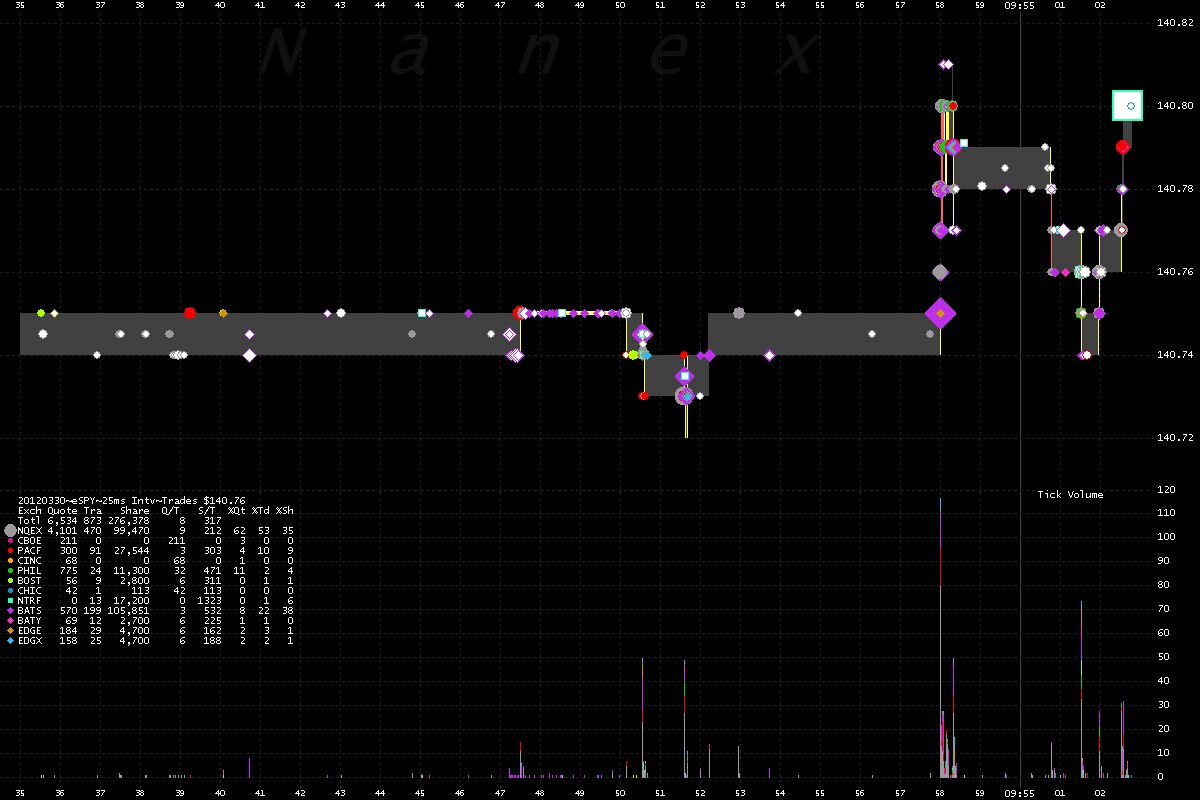Click the 'Tick Volume' label
The height and width of the screenshot is (800, 1200).
[1070, 495]
